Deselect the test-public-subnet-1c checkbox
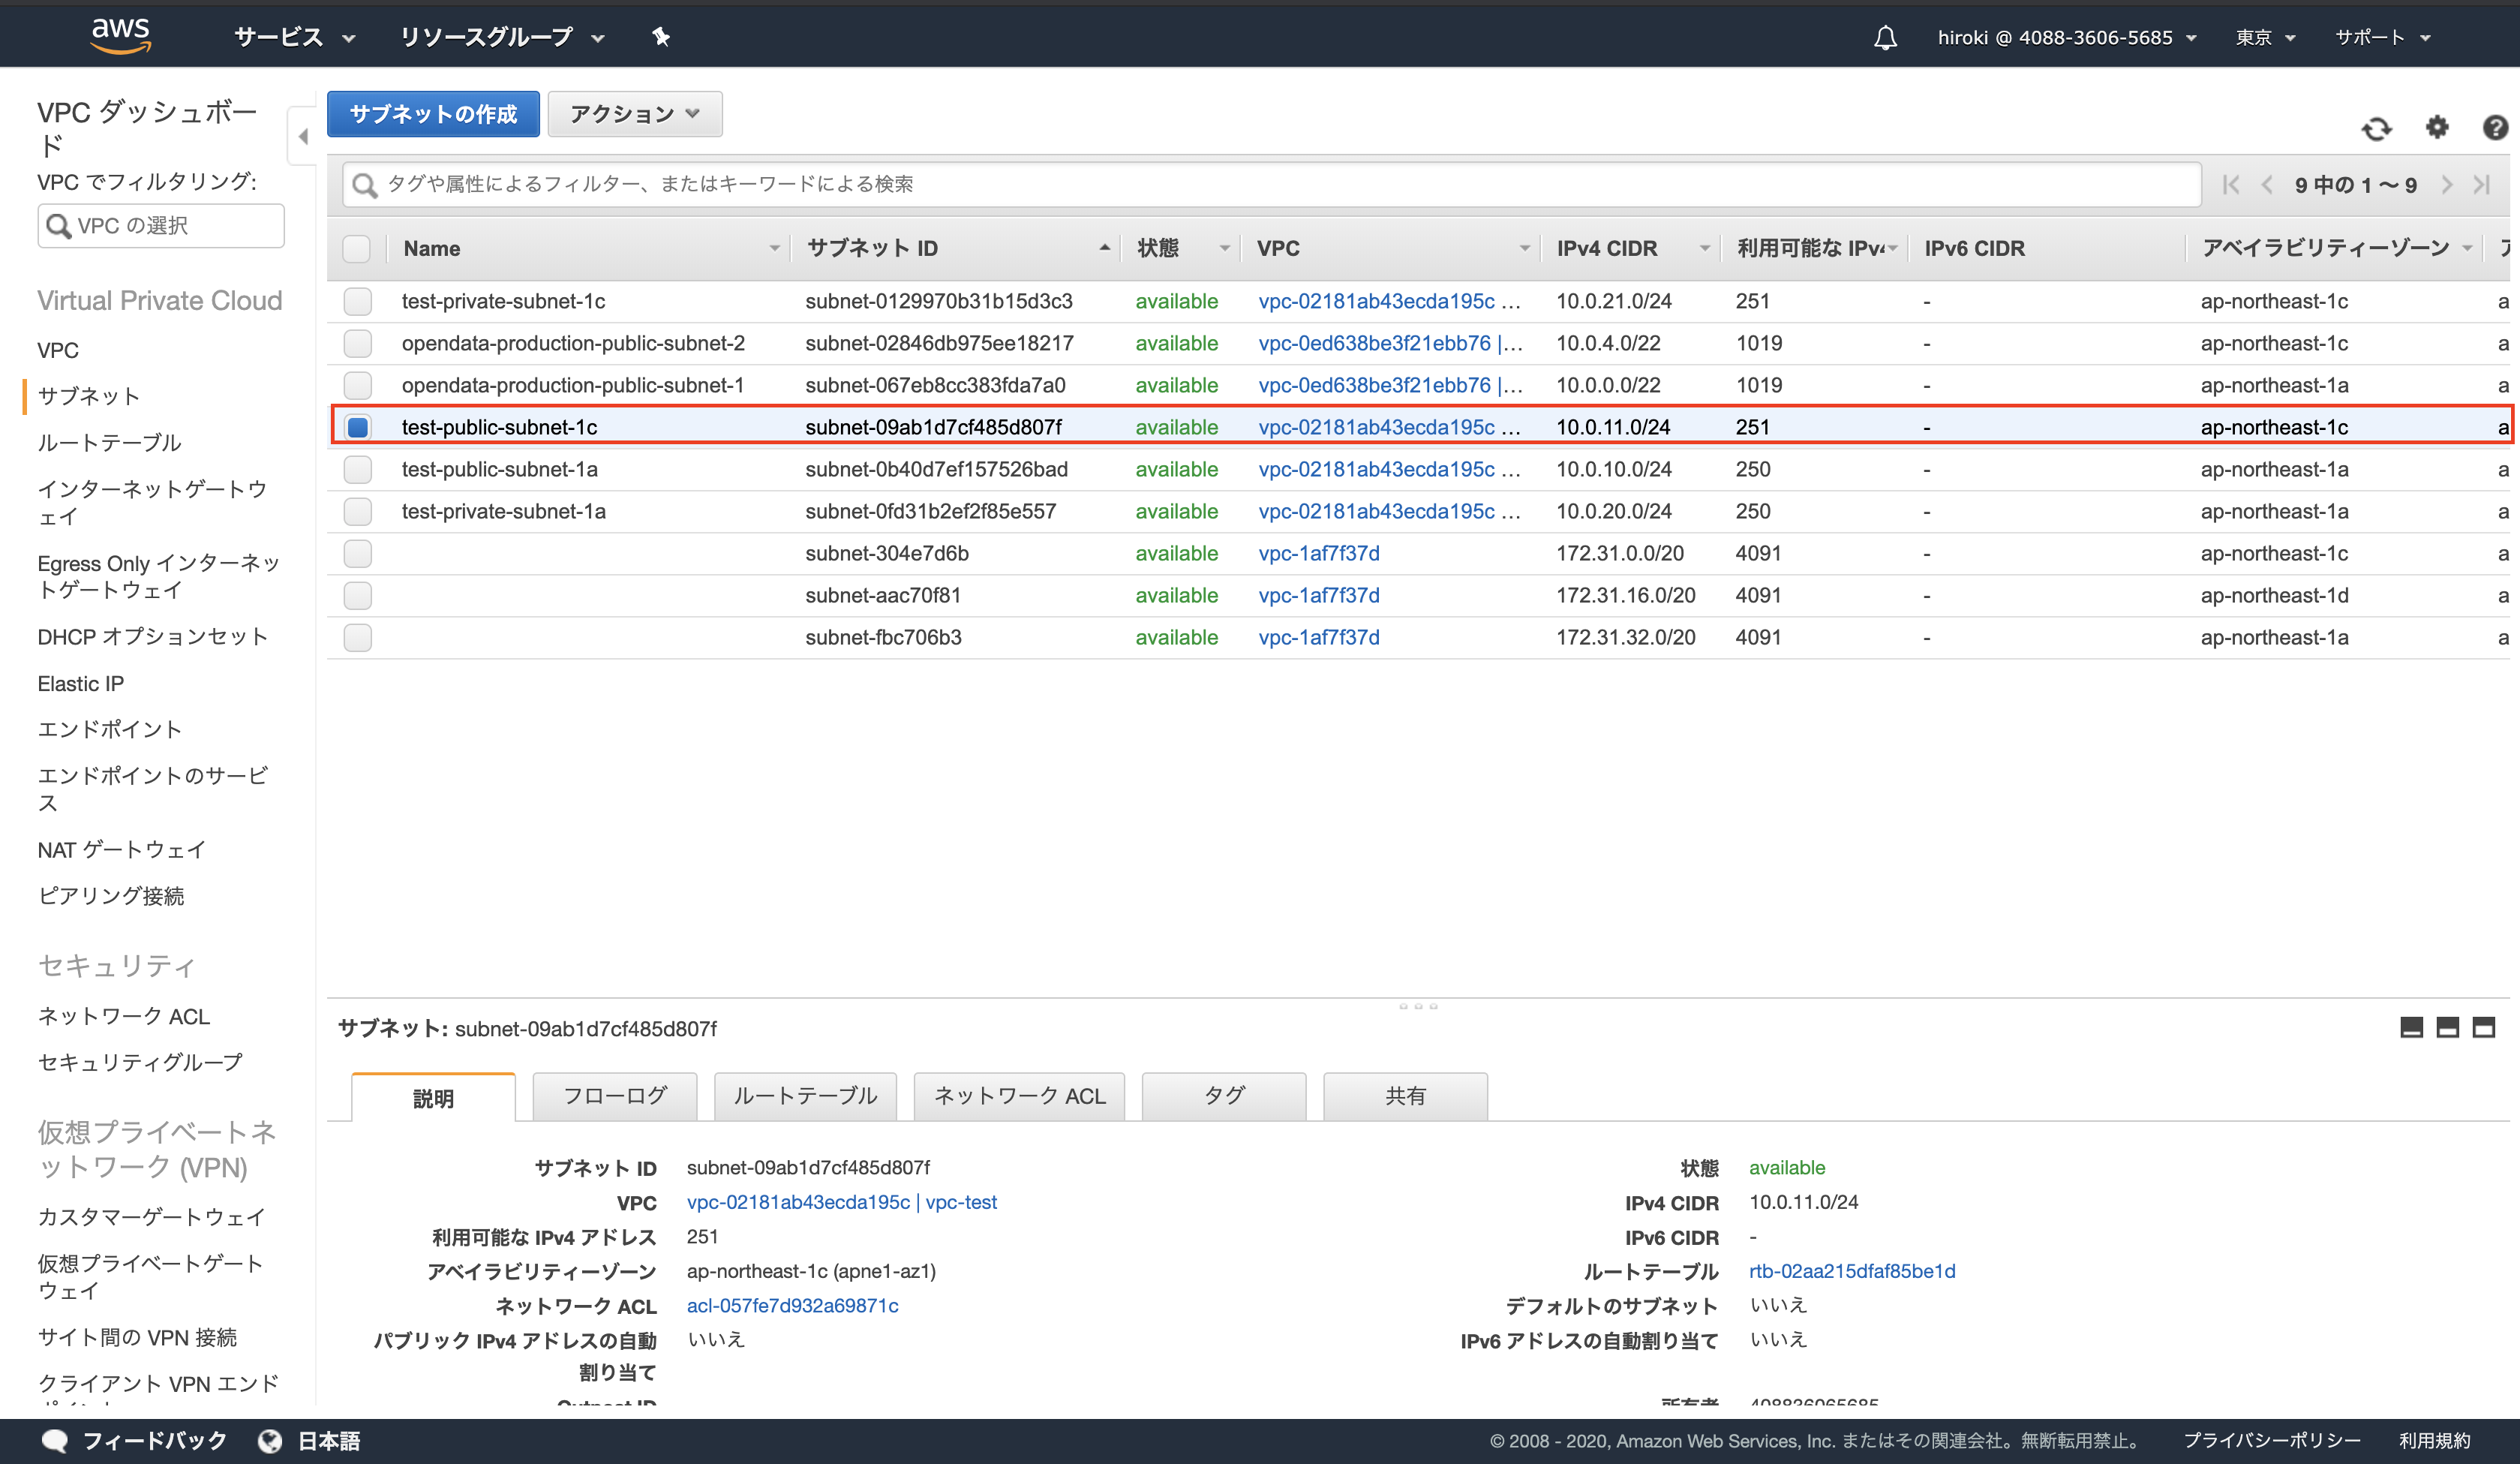The image size is (2520, 1464). point(357,427)
